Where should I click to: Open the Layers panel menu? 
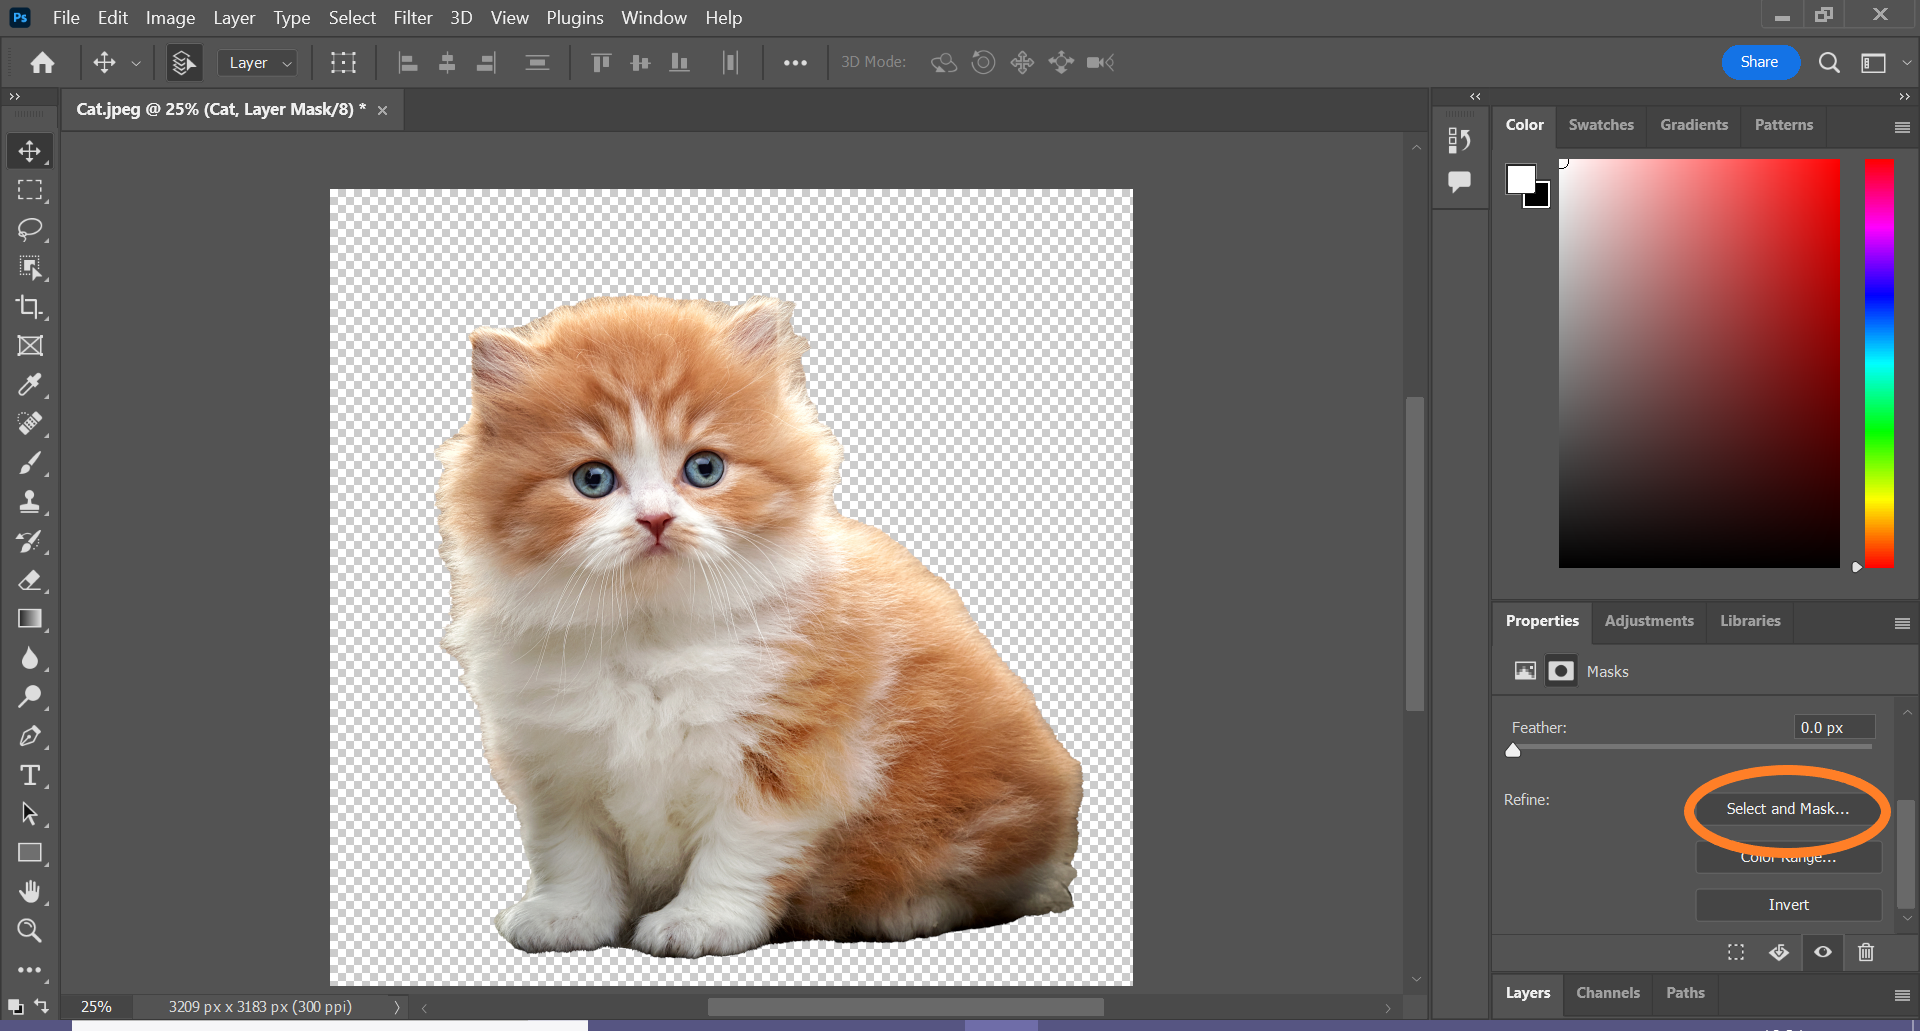coord(1902,995)
